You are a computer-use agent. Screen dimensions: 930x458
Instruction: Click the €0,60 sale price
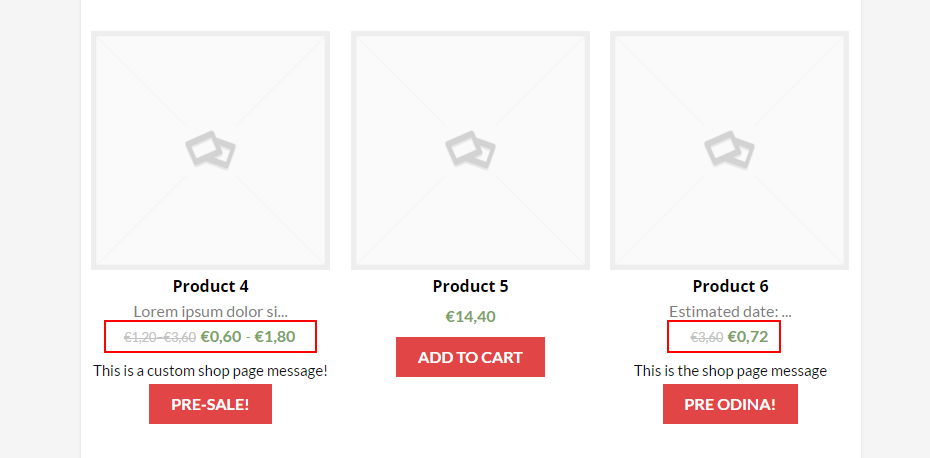click(221, 336)
